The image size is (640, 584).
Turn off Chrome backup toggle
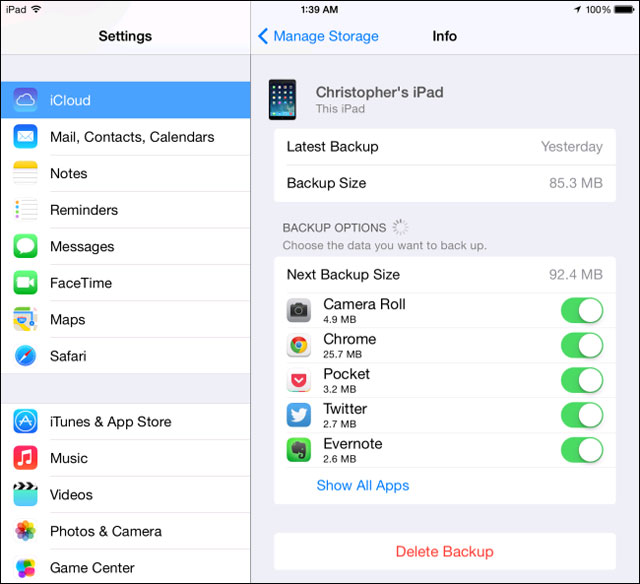pyautogui.click(x=582, y=345)
